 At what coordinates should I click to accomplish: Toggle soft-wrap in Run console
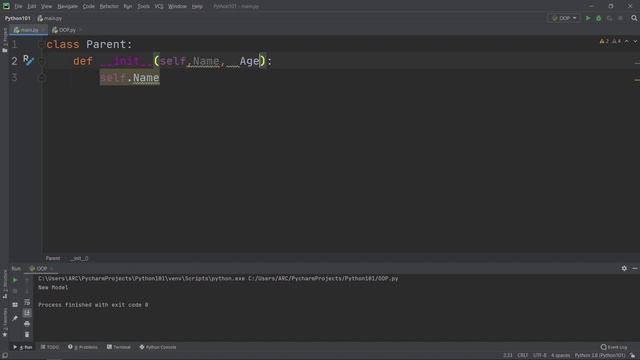pyautogui.click(x=27, y=302)
